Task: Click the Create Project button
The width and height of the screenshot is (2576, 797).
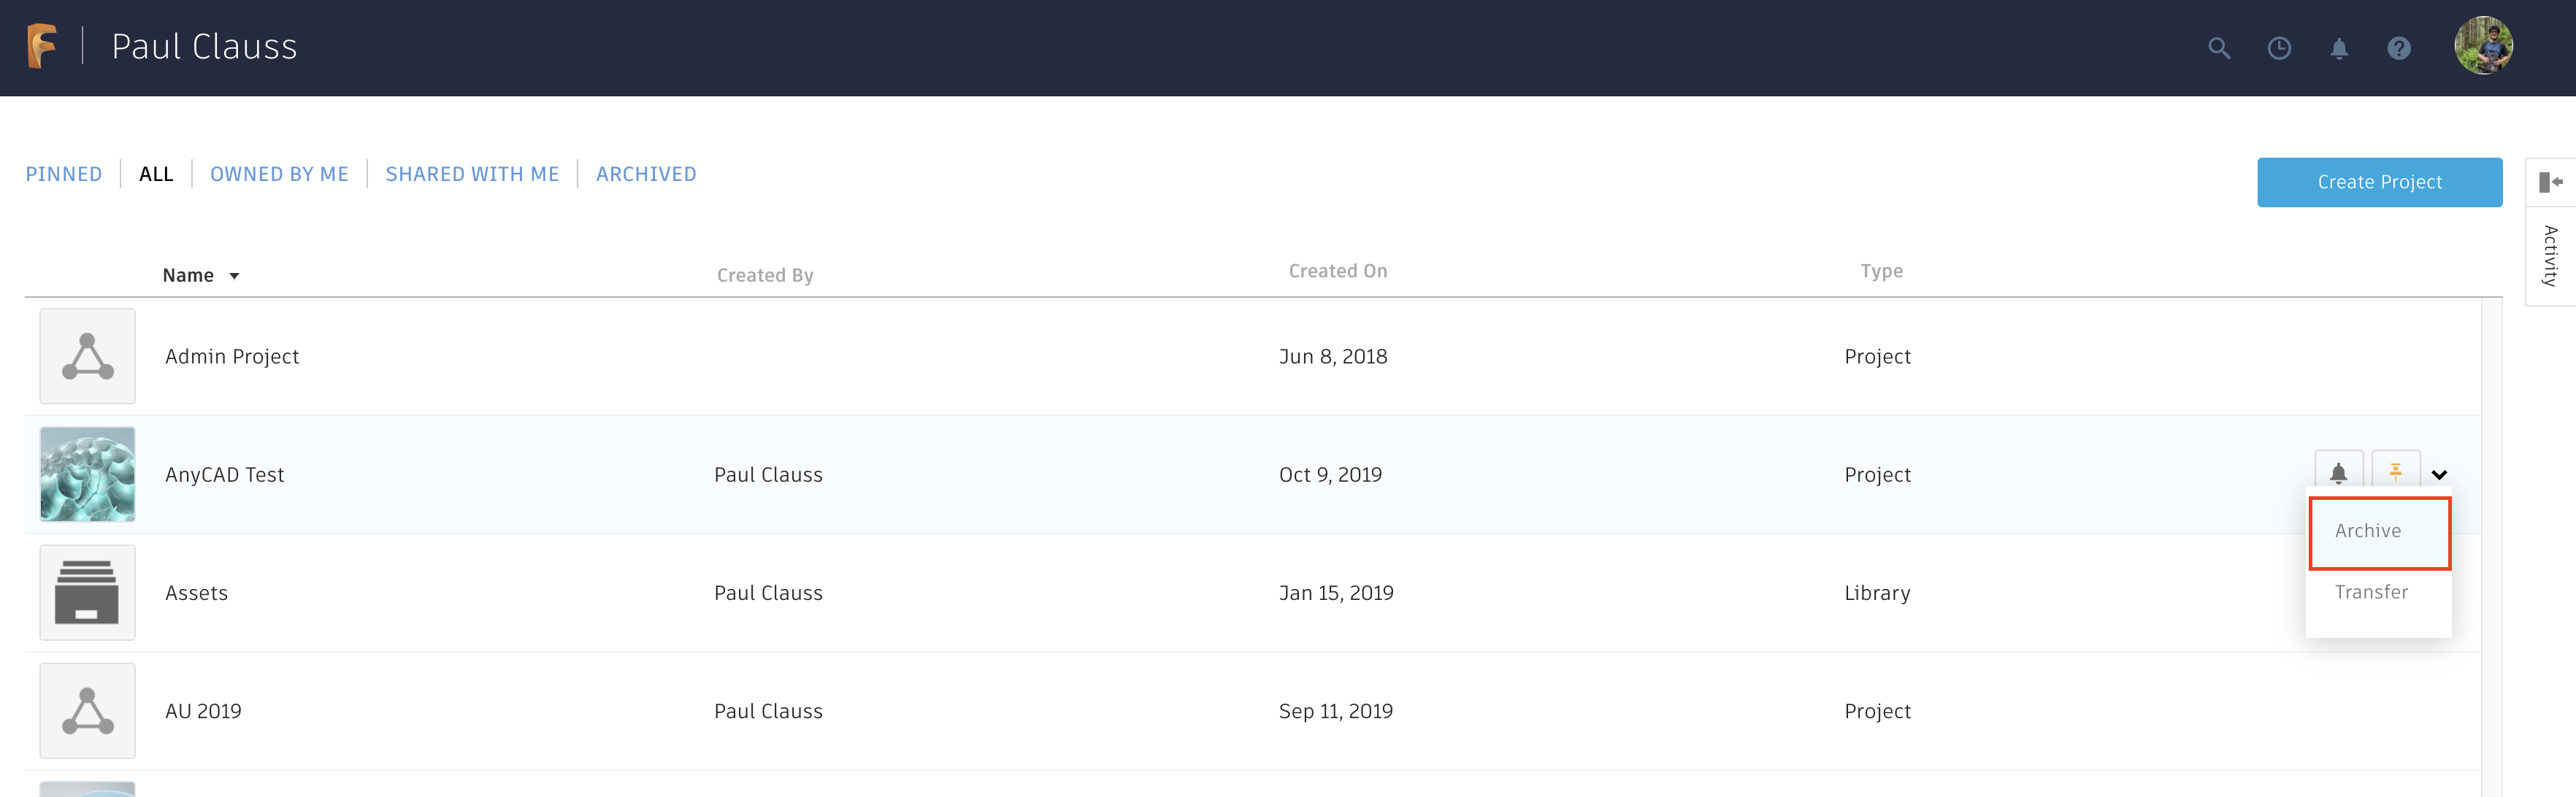Action: pyautogui.click(x=2379, y=182)
